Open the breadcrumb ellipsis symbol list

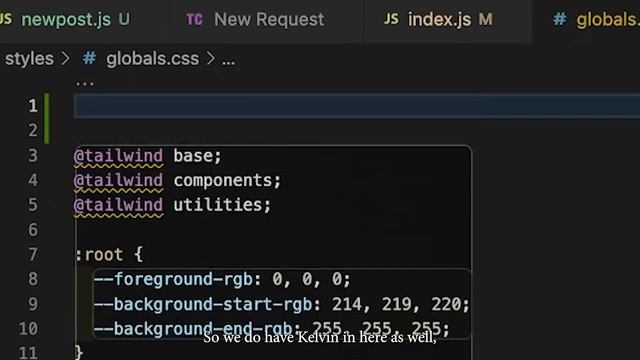228,61
